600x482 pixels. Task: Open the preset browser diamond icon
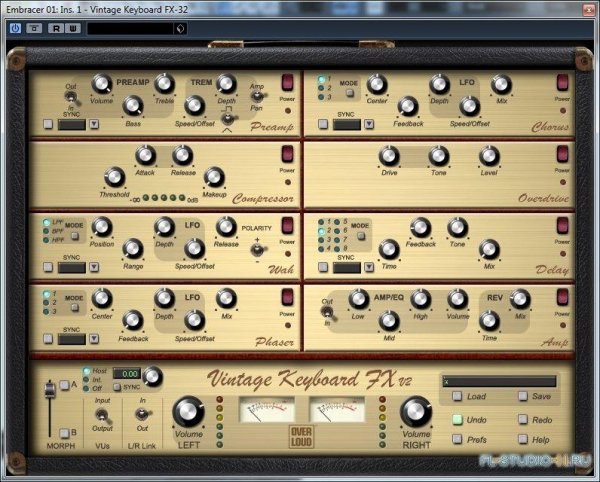tap(180, 29)
